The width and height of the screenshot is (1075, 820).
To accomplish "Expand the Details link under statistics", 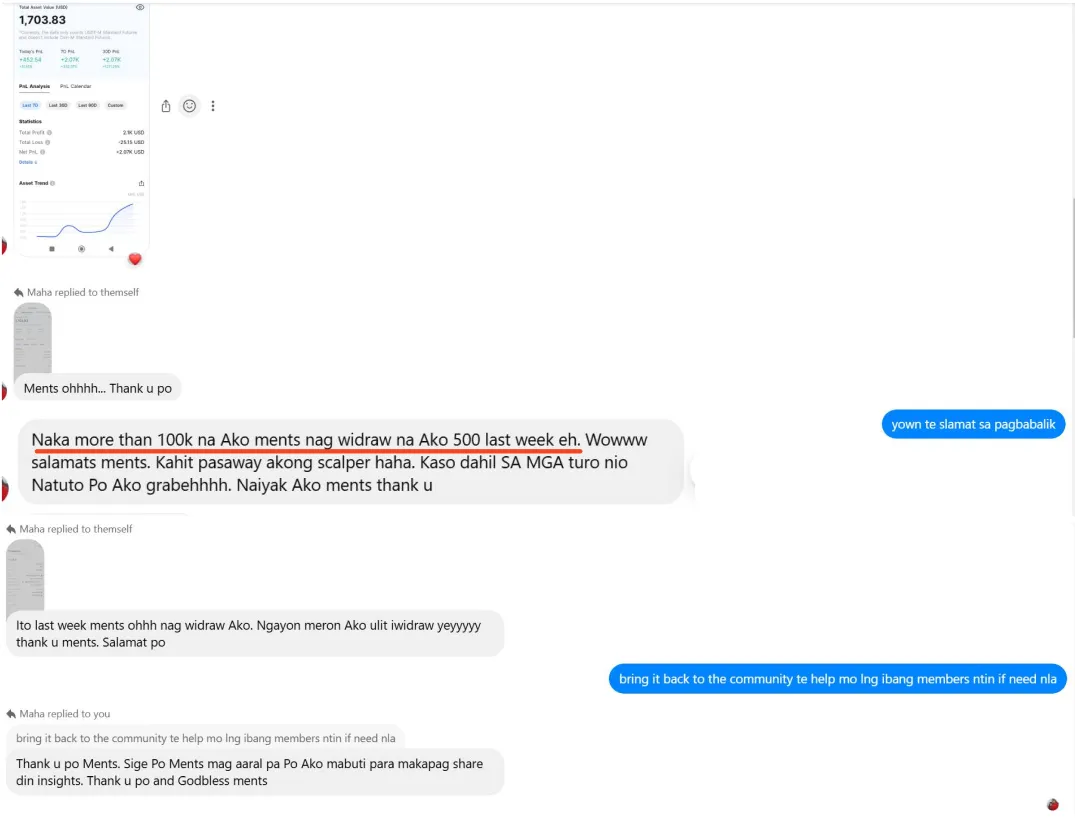I will 28,162.
